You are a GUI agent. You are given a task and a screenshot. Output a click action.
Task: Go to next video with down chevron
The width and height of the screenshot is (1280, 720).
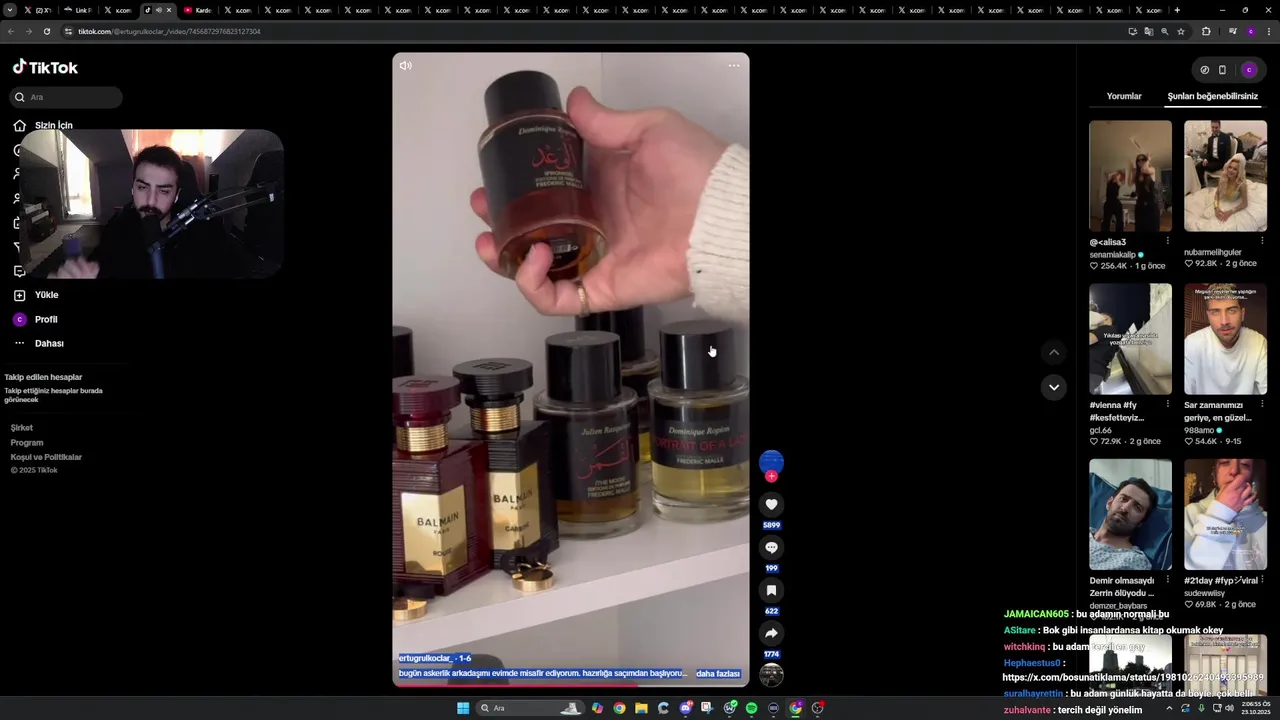pos(1053,387)
